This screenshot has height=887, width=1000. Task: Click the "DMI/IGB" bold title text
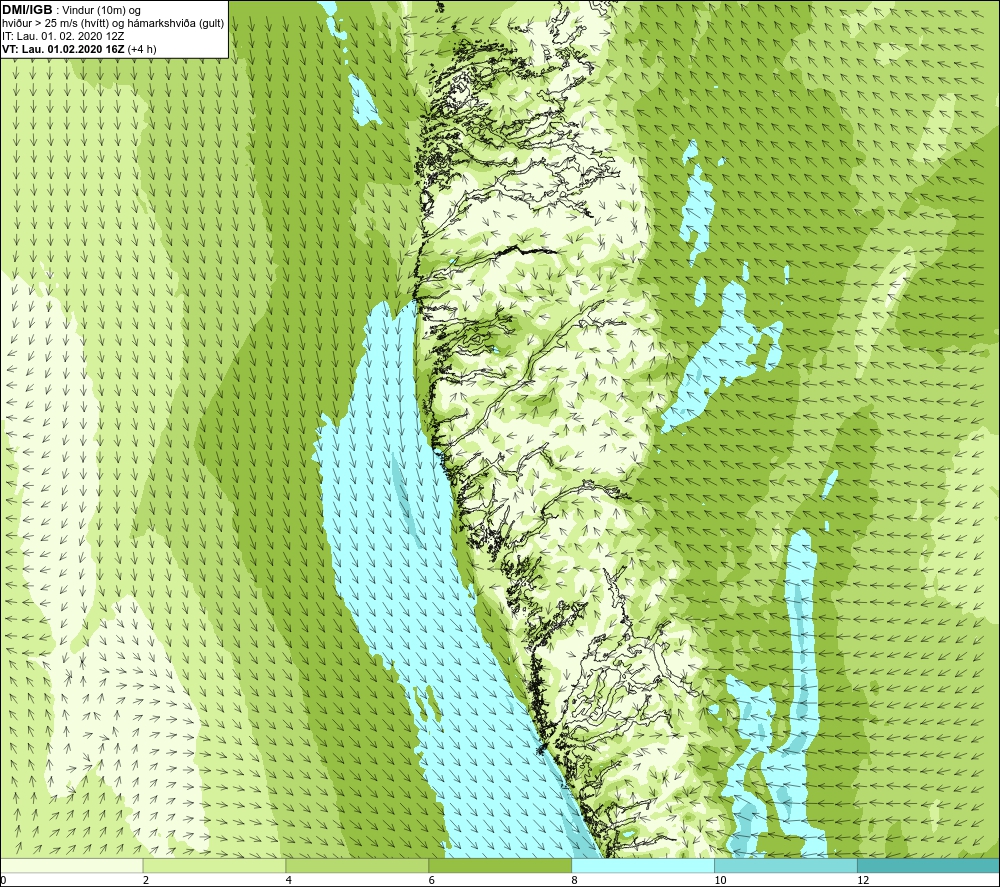pos(27,10)
